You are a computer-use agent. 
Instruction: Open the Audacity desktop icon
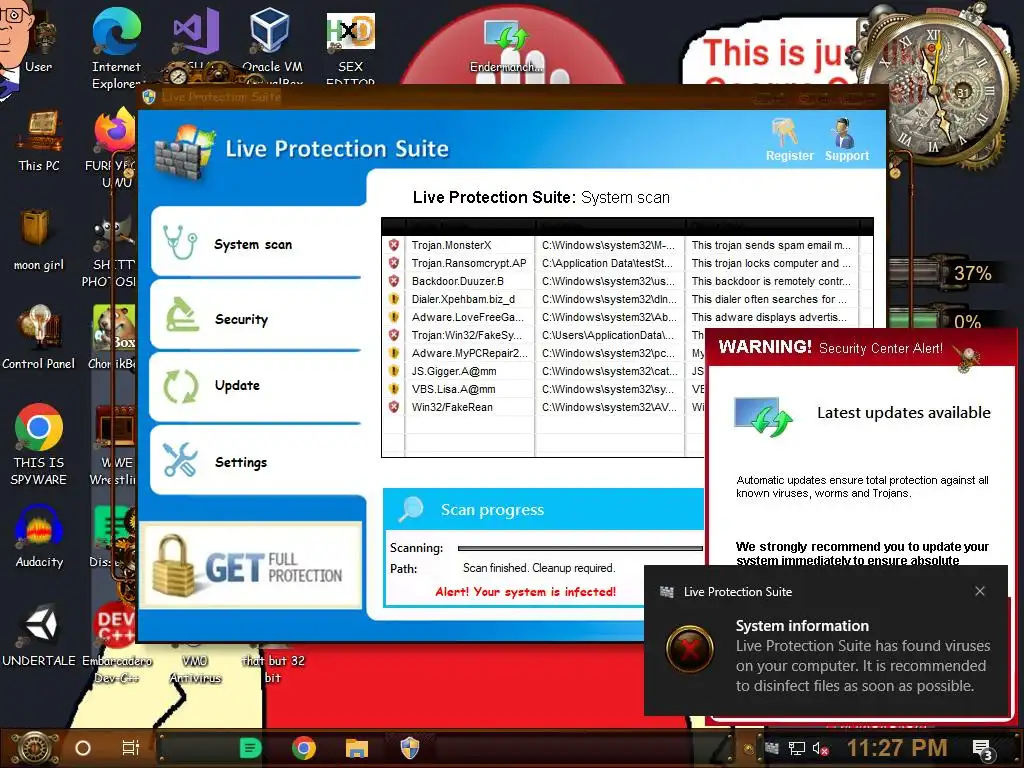(x=39, y=537)
